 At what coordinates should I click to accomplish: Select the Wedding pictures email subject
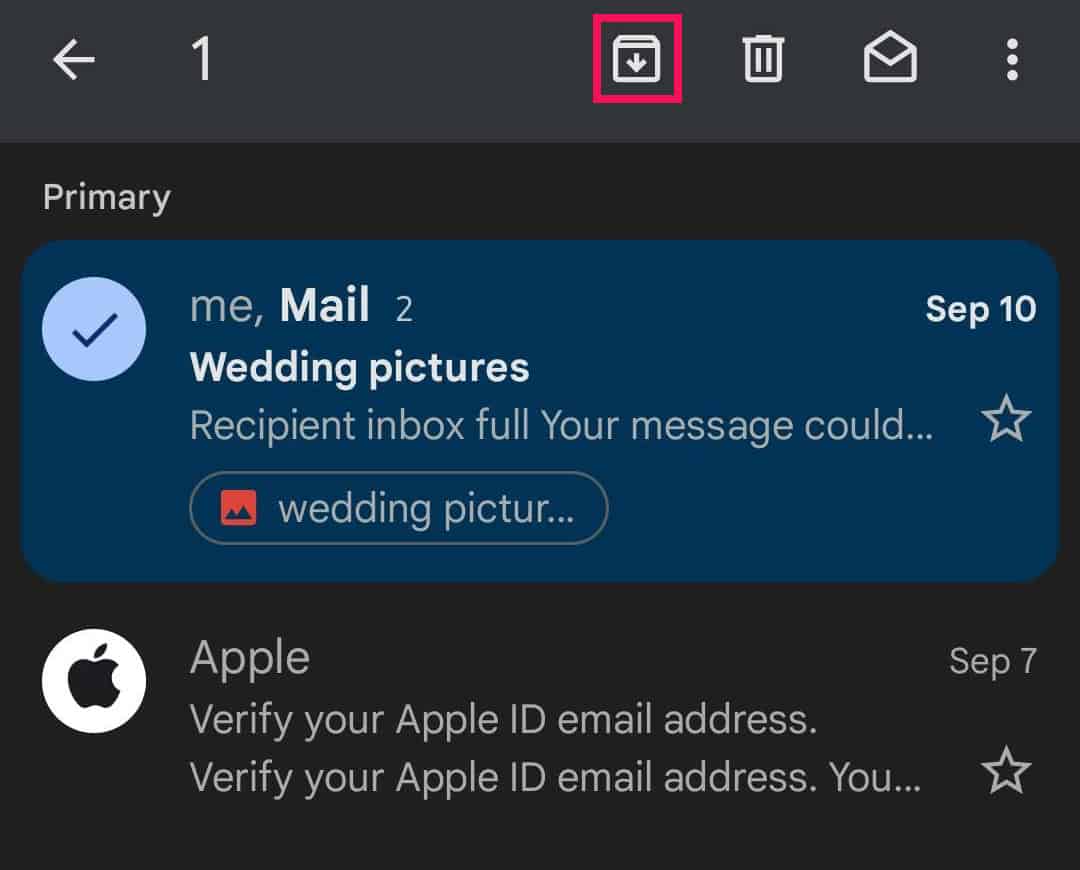pyautogui.click(x=359, y=367)
